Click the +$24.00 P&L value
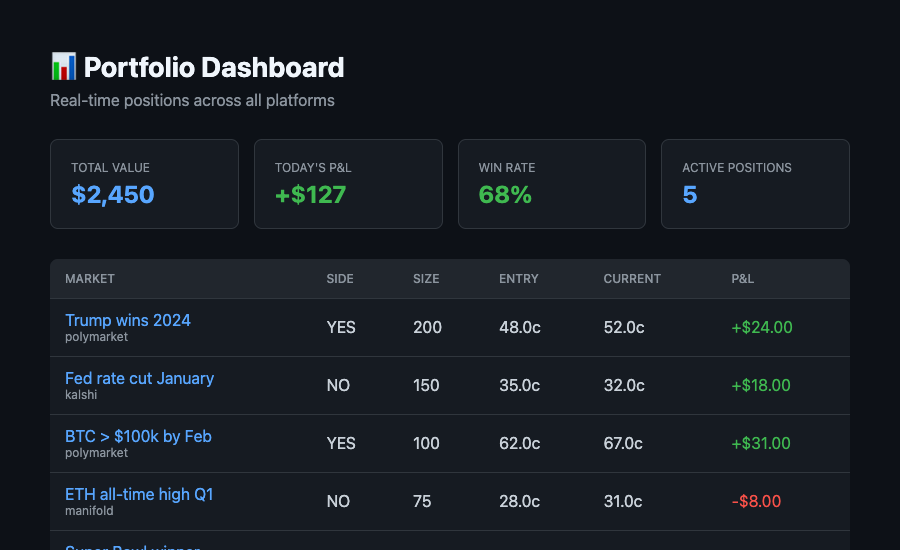This screenshot has height=550, width=900. (762, 327)
